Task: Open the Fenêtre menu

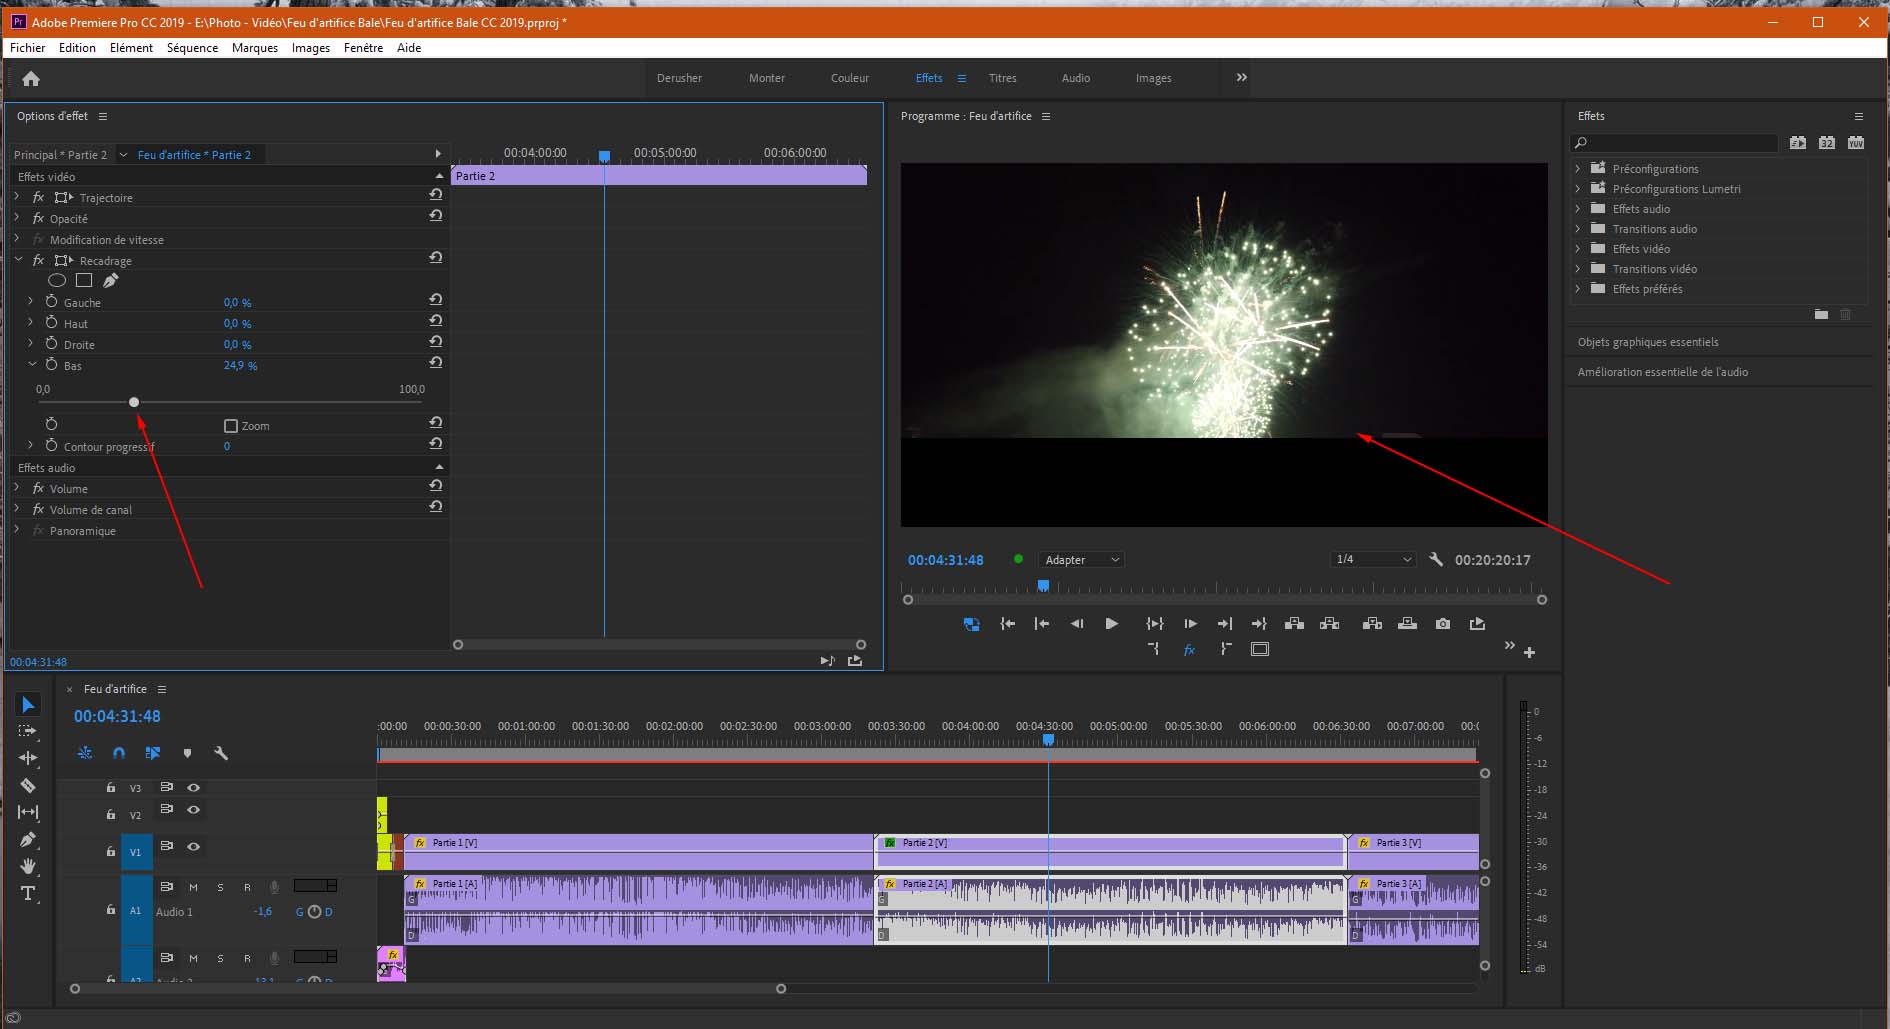Action: pyautogui.click(x=363, y=47)
